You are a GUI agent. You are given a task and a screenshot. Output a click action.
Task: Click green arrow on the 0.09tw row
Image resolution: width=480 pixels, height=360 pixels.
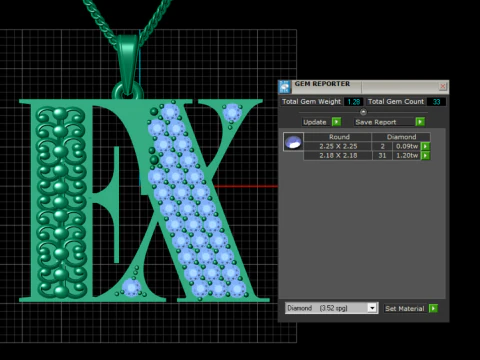425,146
